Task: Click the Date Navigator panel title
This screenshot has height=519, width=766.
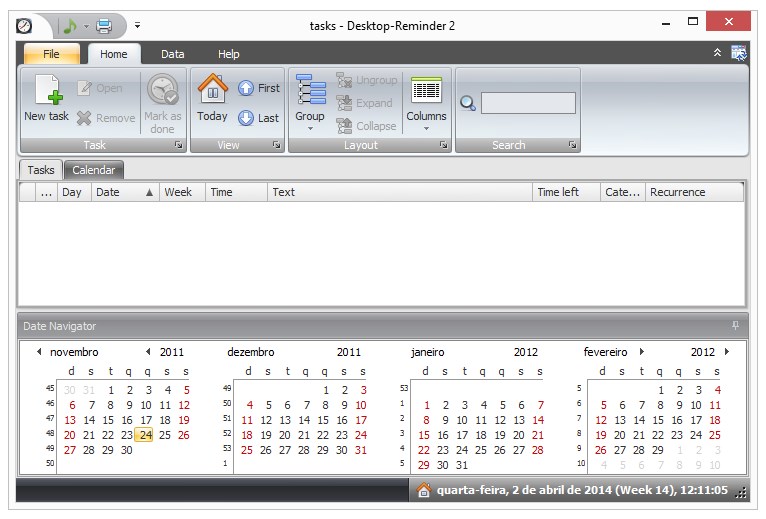Action: pyautogui.click(x=60, y=326)
